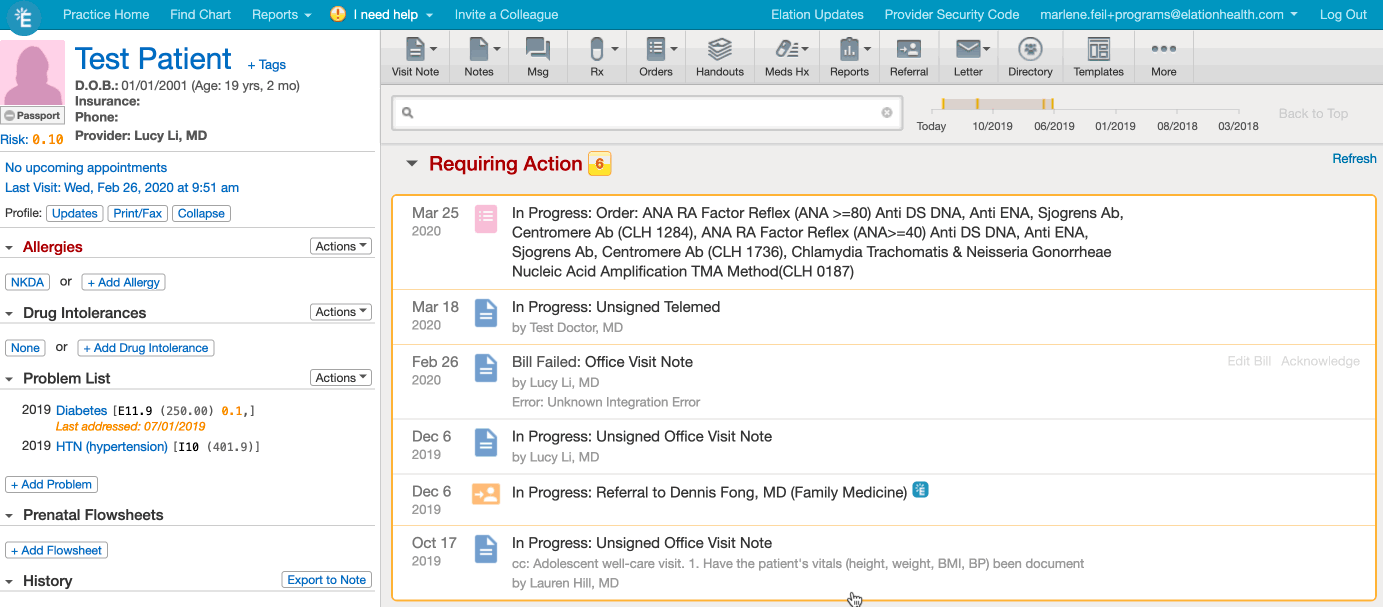
Task: Open the Problem List Actions dropdown
Action: pyautogui.click(x=341, y=378)
